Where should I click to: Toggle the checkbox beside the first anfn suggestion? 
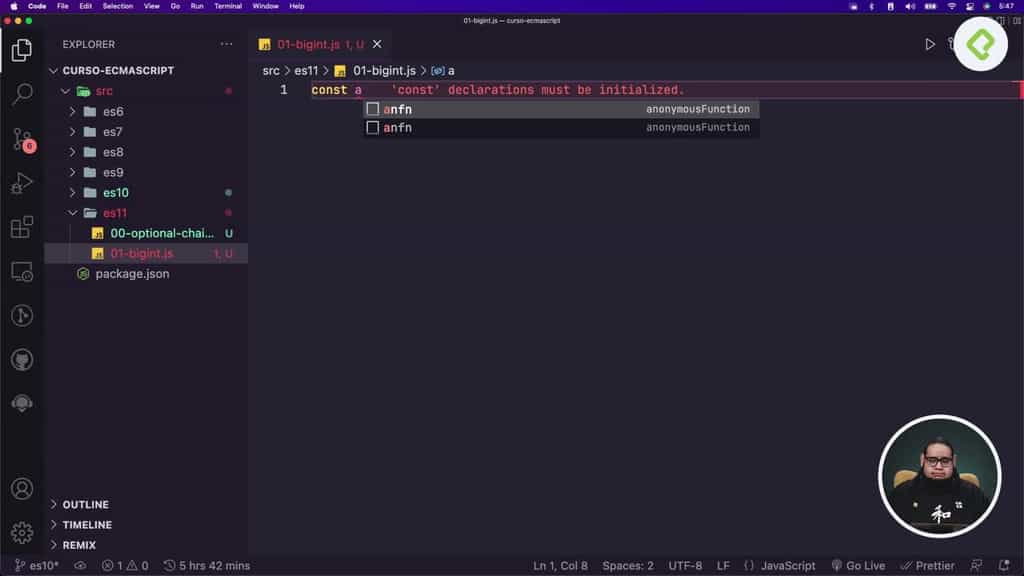coord(372,109)
